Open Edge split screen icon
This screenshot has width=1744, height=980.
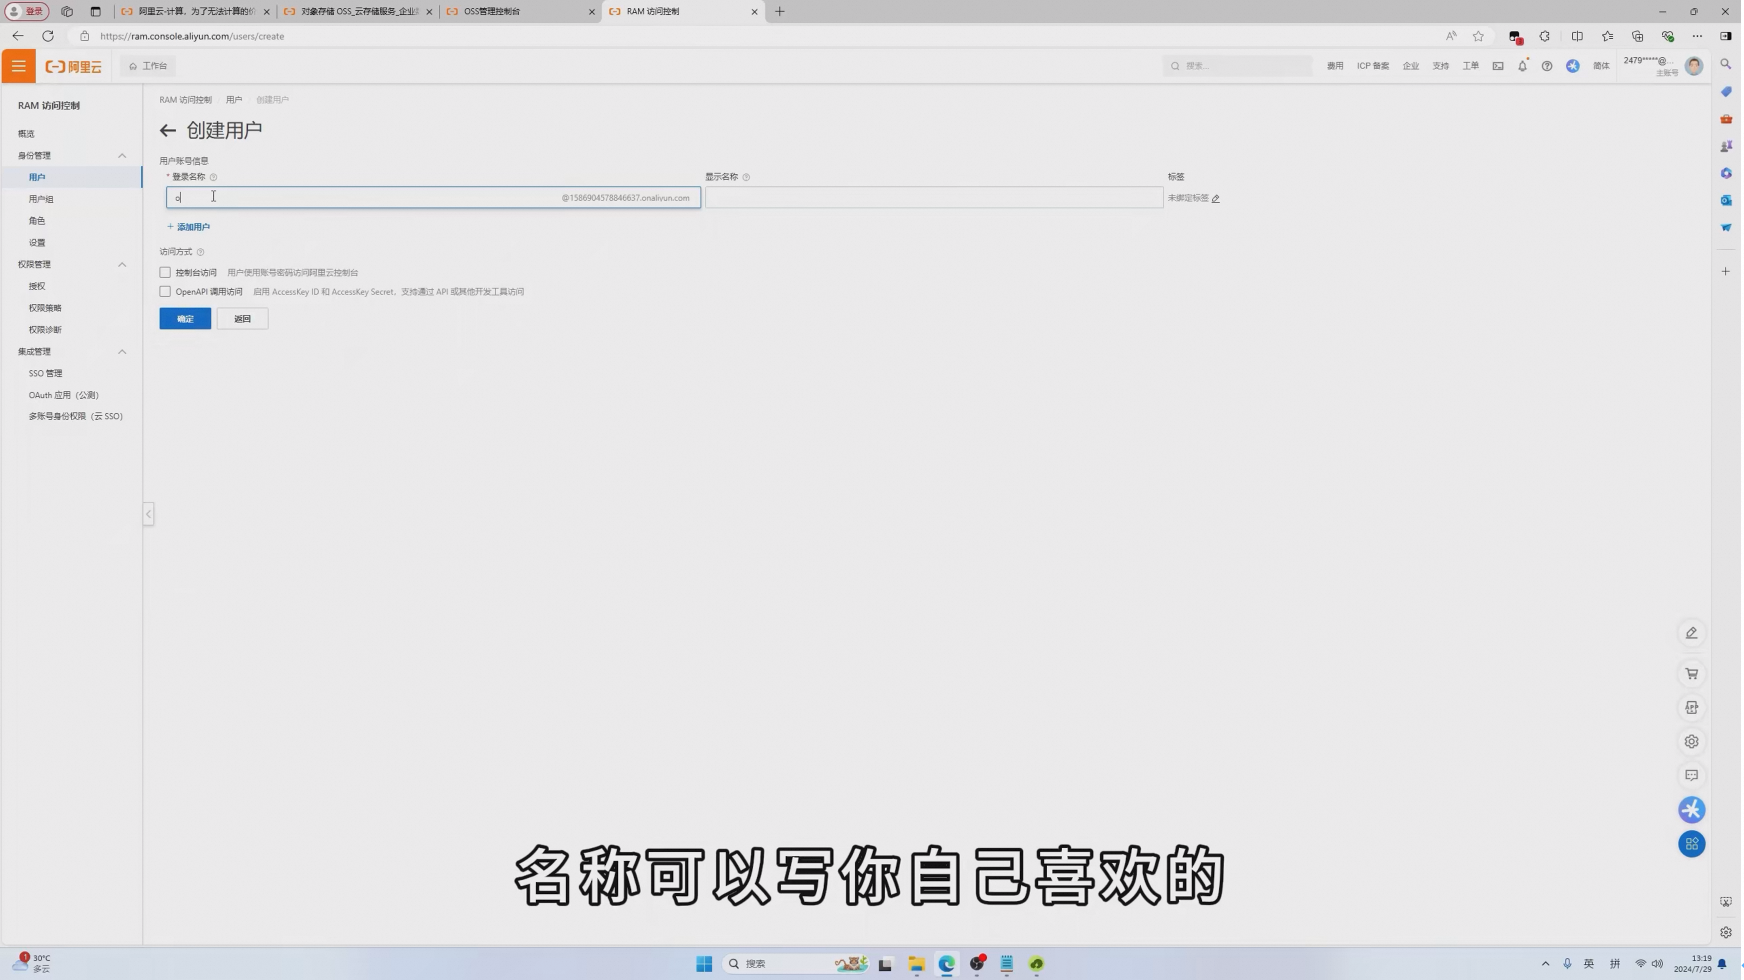tap(1577, 36)
